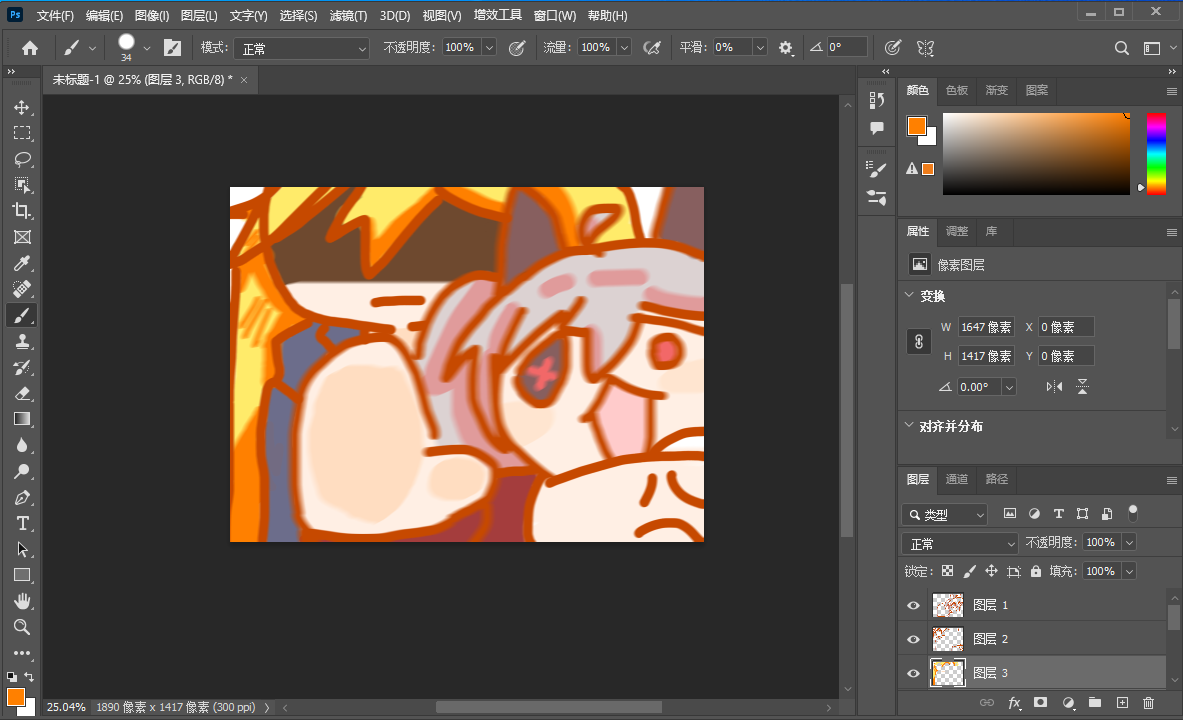Select the Move tool

tap(22, 107)
